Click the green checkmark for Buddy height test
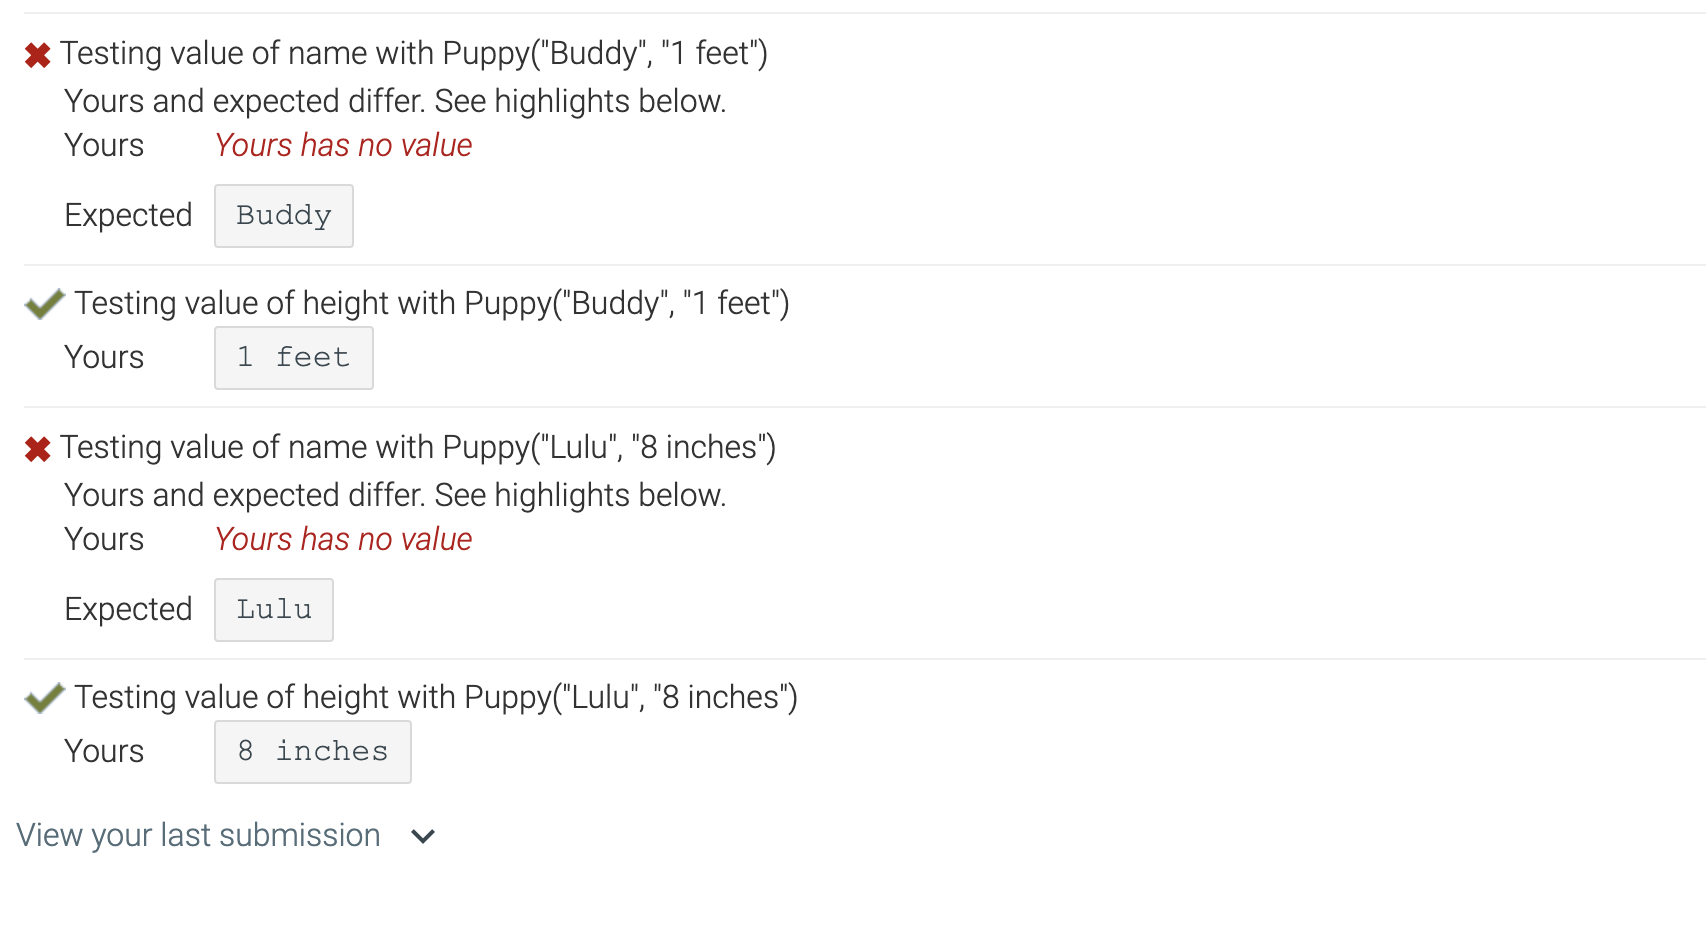The width and height of the screenshot is (1706, 936). [x=44, y=302]
